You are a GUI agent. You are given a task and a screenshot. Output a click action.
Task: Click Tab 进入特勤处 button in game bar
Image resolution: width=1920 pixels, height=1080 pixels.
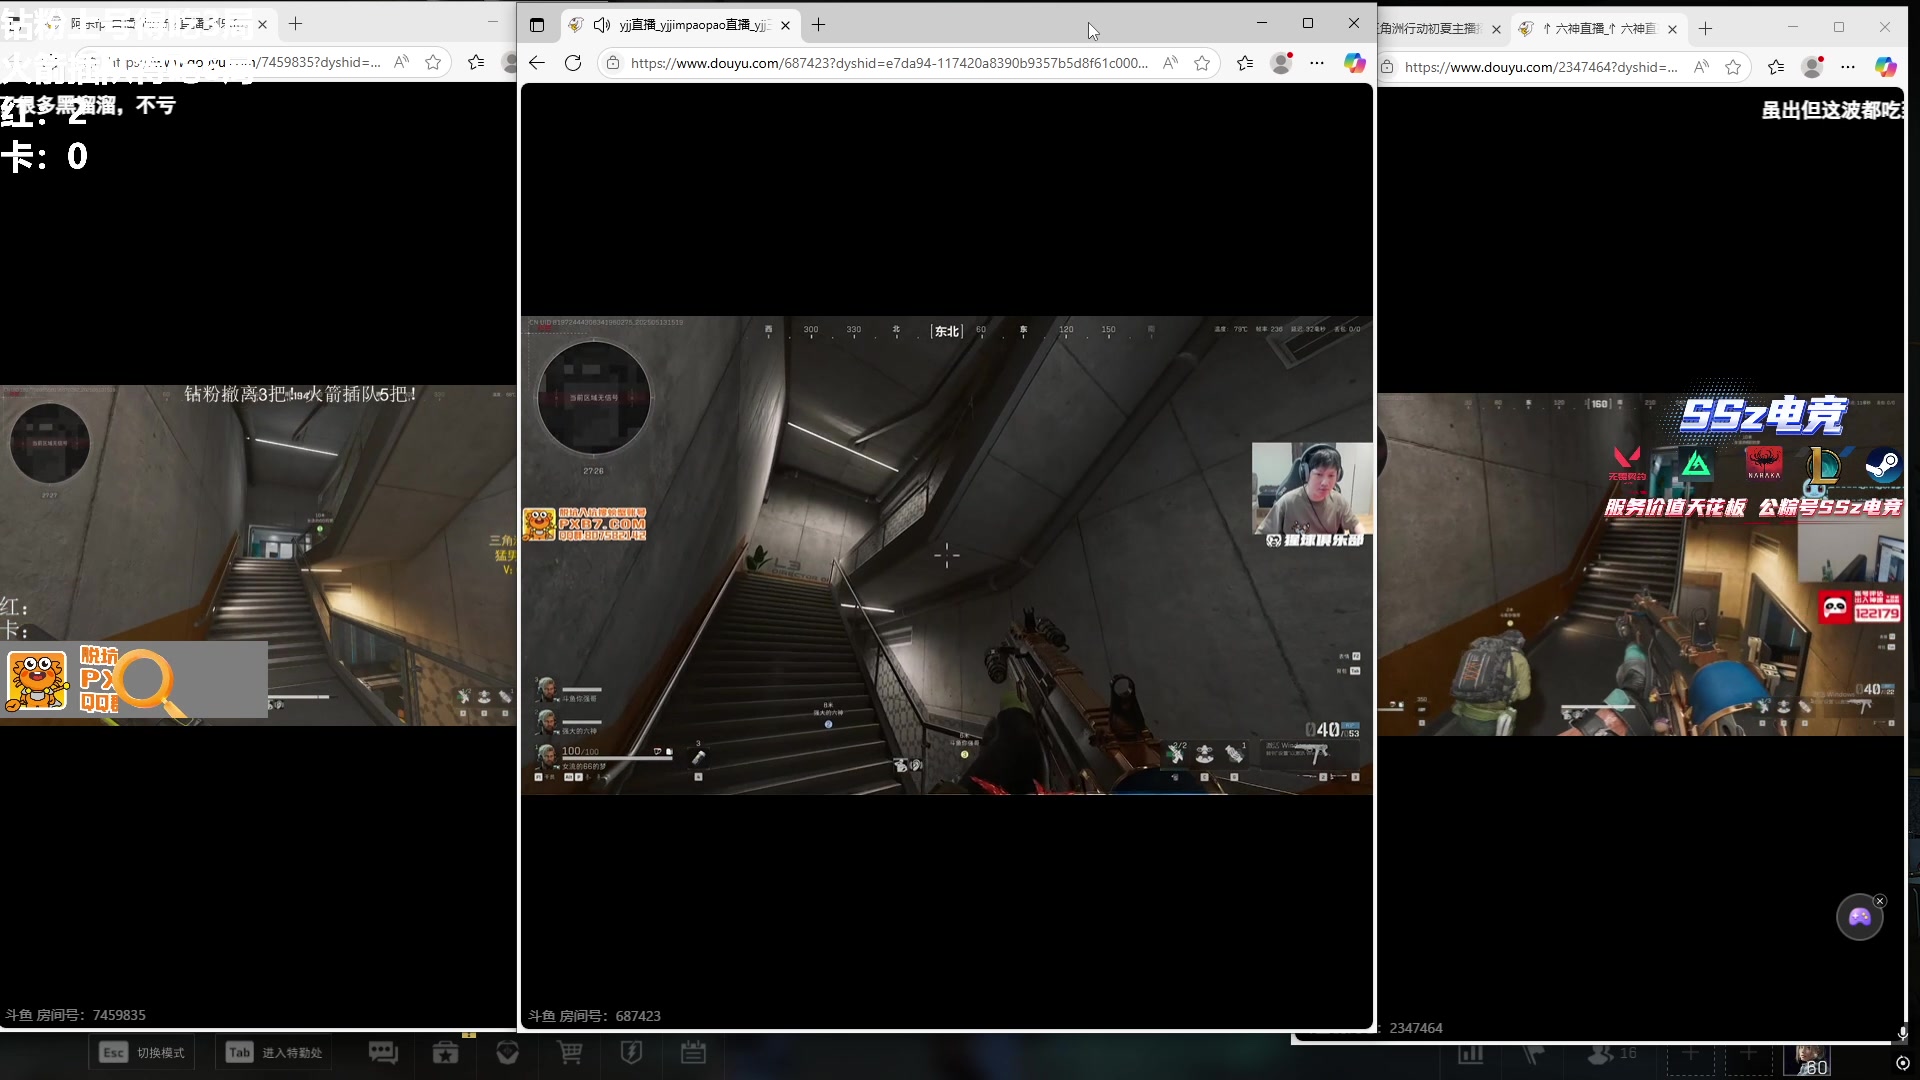click(274, 1052)
